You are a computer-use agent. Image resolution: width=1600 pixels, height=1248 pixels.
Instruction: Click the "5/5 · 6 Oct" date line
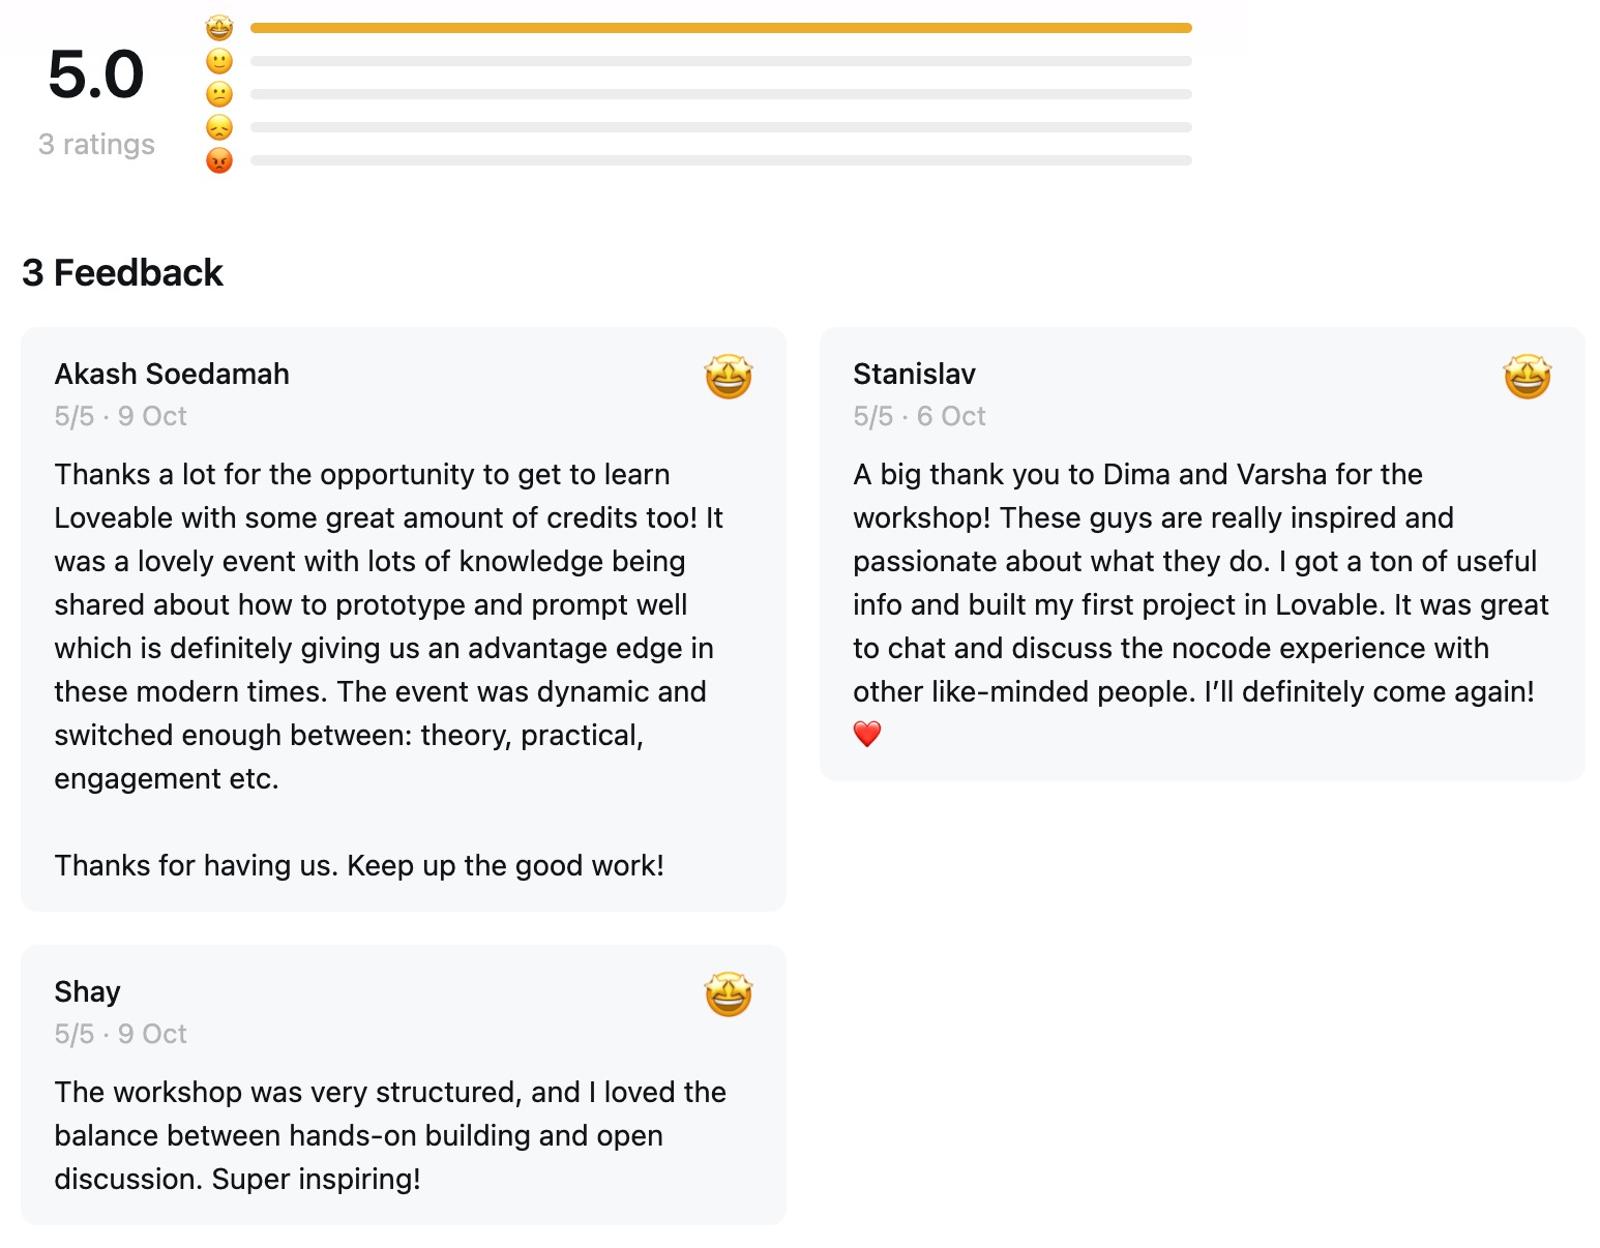919,416
